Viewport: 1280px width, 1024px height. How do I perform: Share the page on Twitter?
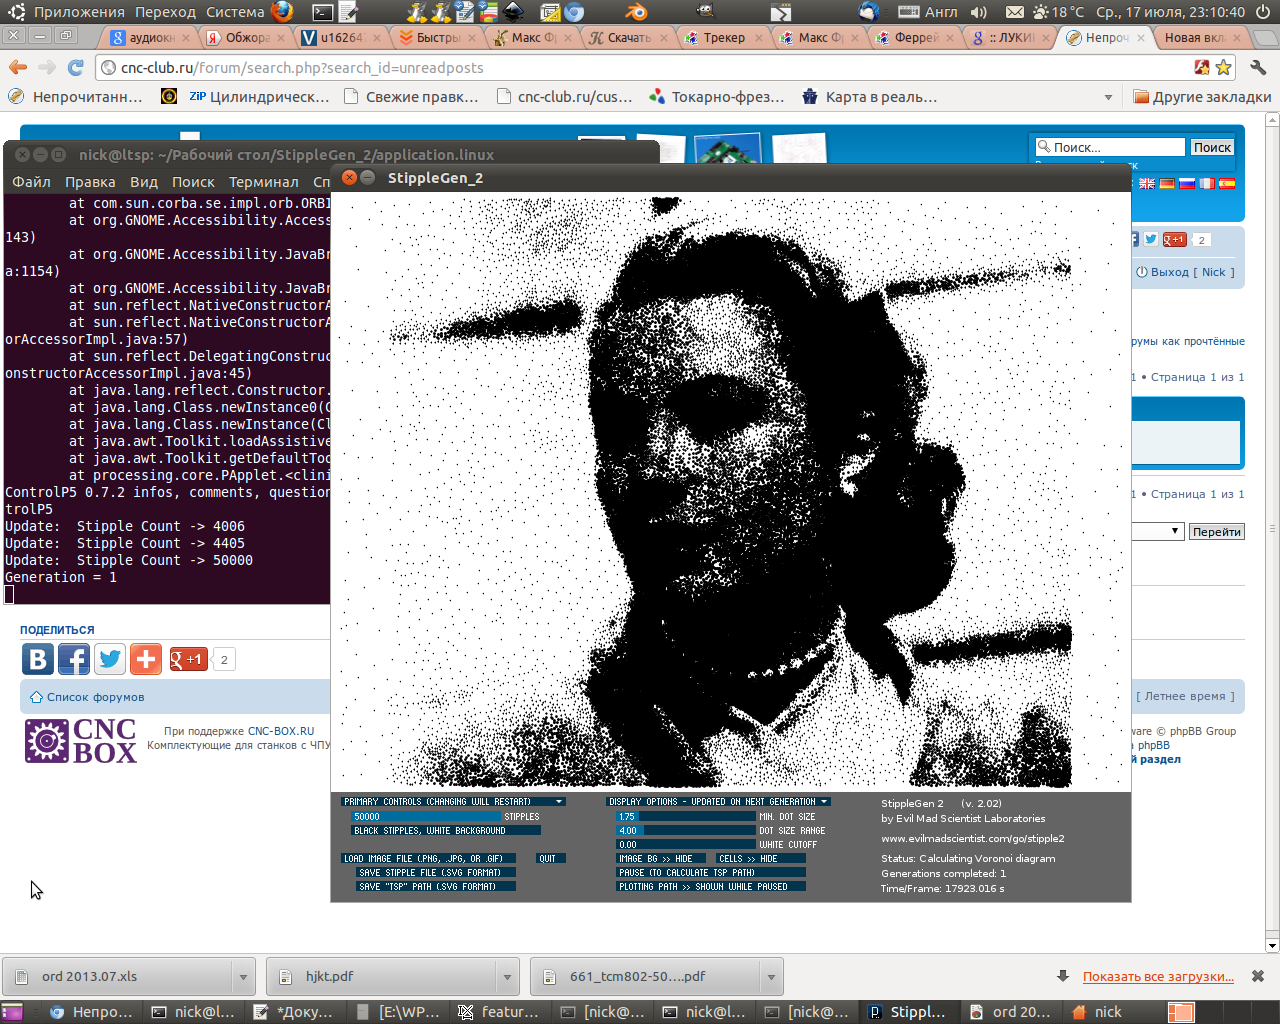click(110, 659)
